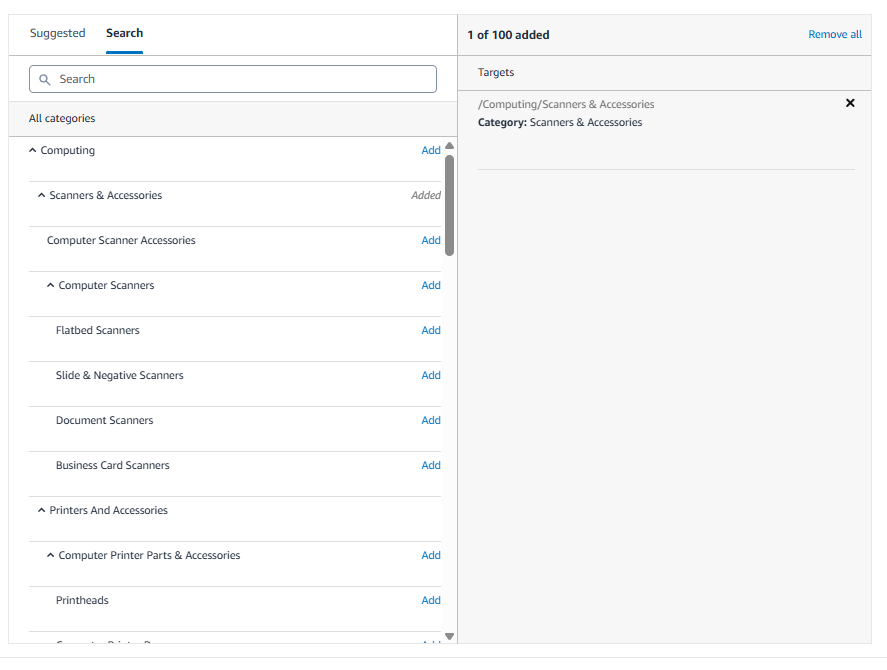The width and height of the screenshot is (887, 670).
Task: Collapse the Printers And Accessories category
Action: (x=40, y=510)
